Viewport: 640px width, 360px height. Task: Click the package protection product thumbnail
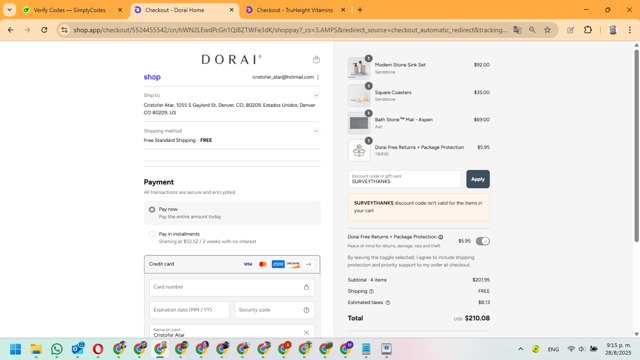coord(359,150)
